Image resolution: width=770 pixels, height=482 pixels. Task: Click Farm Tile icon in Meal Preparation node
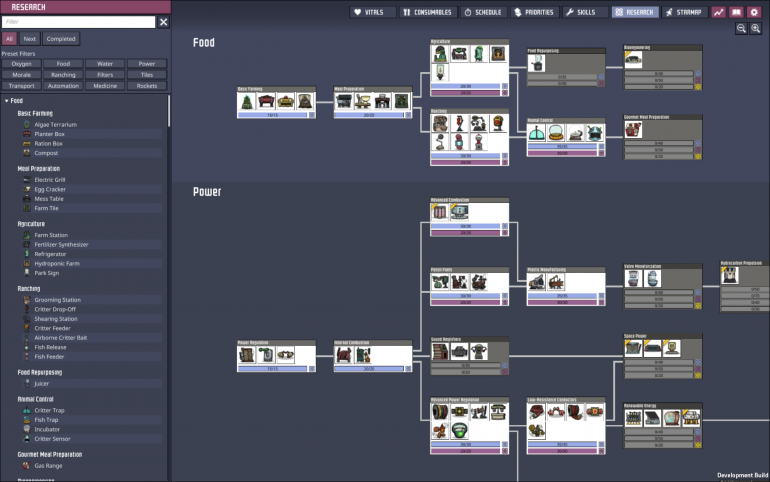click(401, 102)
